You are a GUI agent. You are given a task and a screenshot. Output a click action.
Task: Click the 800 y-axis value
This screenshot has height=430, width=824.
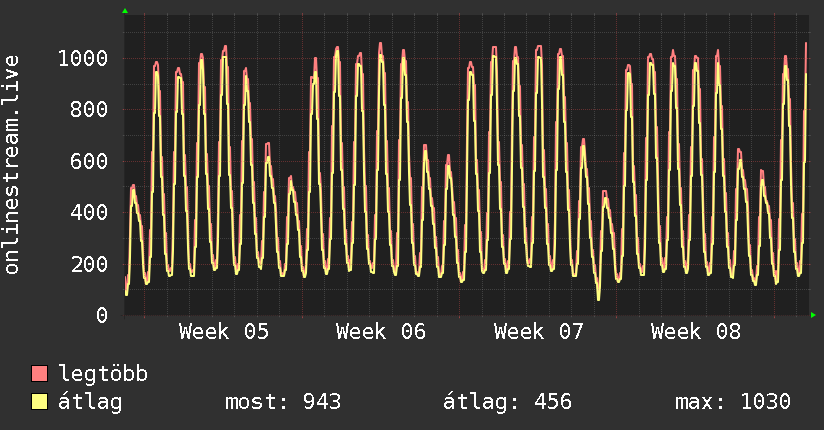(x=89, y=109)
